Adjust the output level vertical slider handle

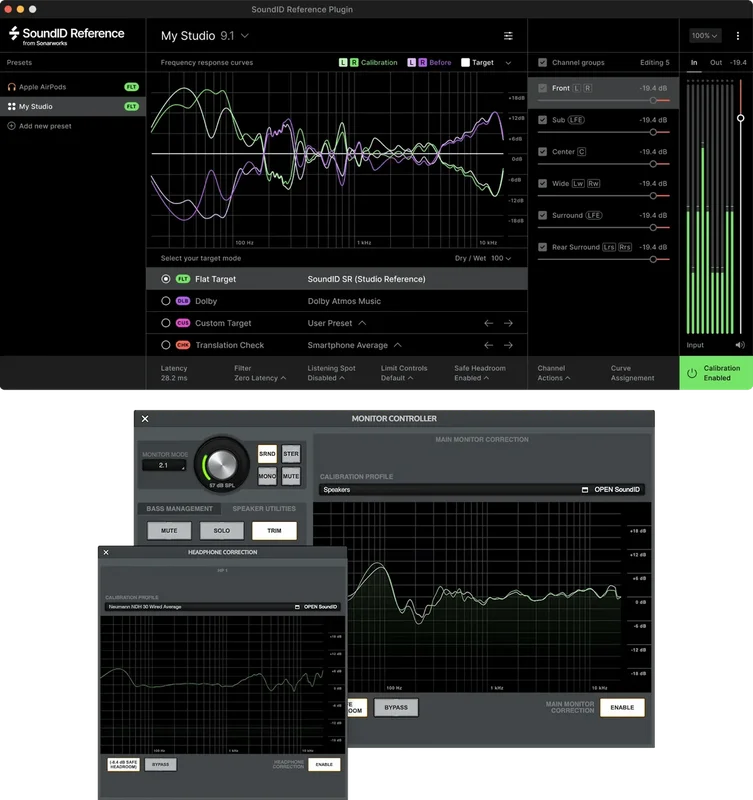coord(740,118)
